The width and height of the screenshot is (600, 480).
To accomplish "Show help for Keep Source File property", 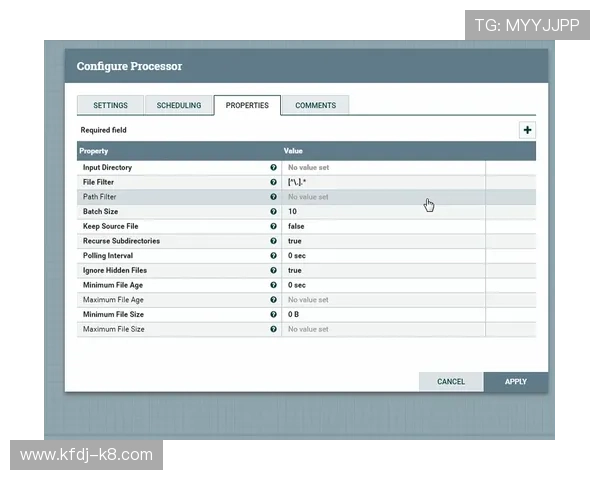I will (x=273, y=226).
